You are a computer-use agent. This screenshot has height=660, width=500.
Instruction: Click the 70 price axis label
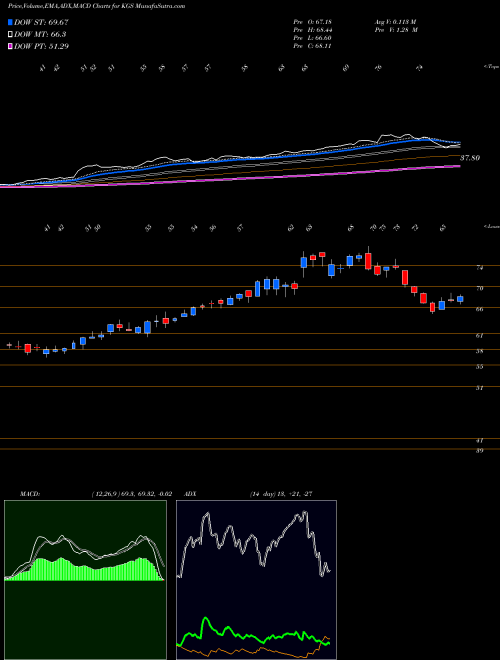point(479,289)
